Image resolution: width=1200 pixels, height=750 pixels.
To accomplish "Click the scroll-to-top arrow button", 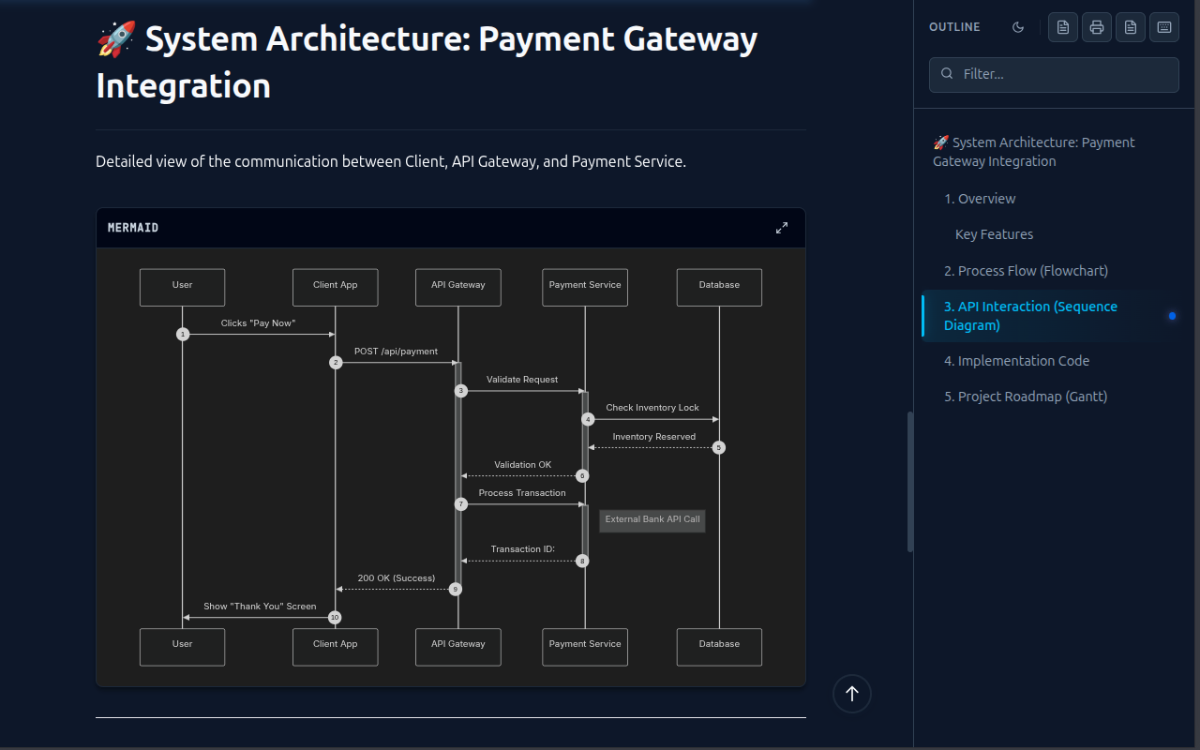I will [852, 693].
